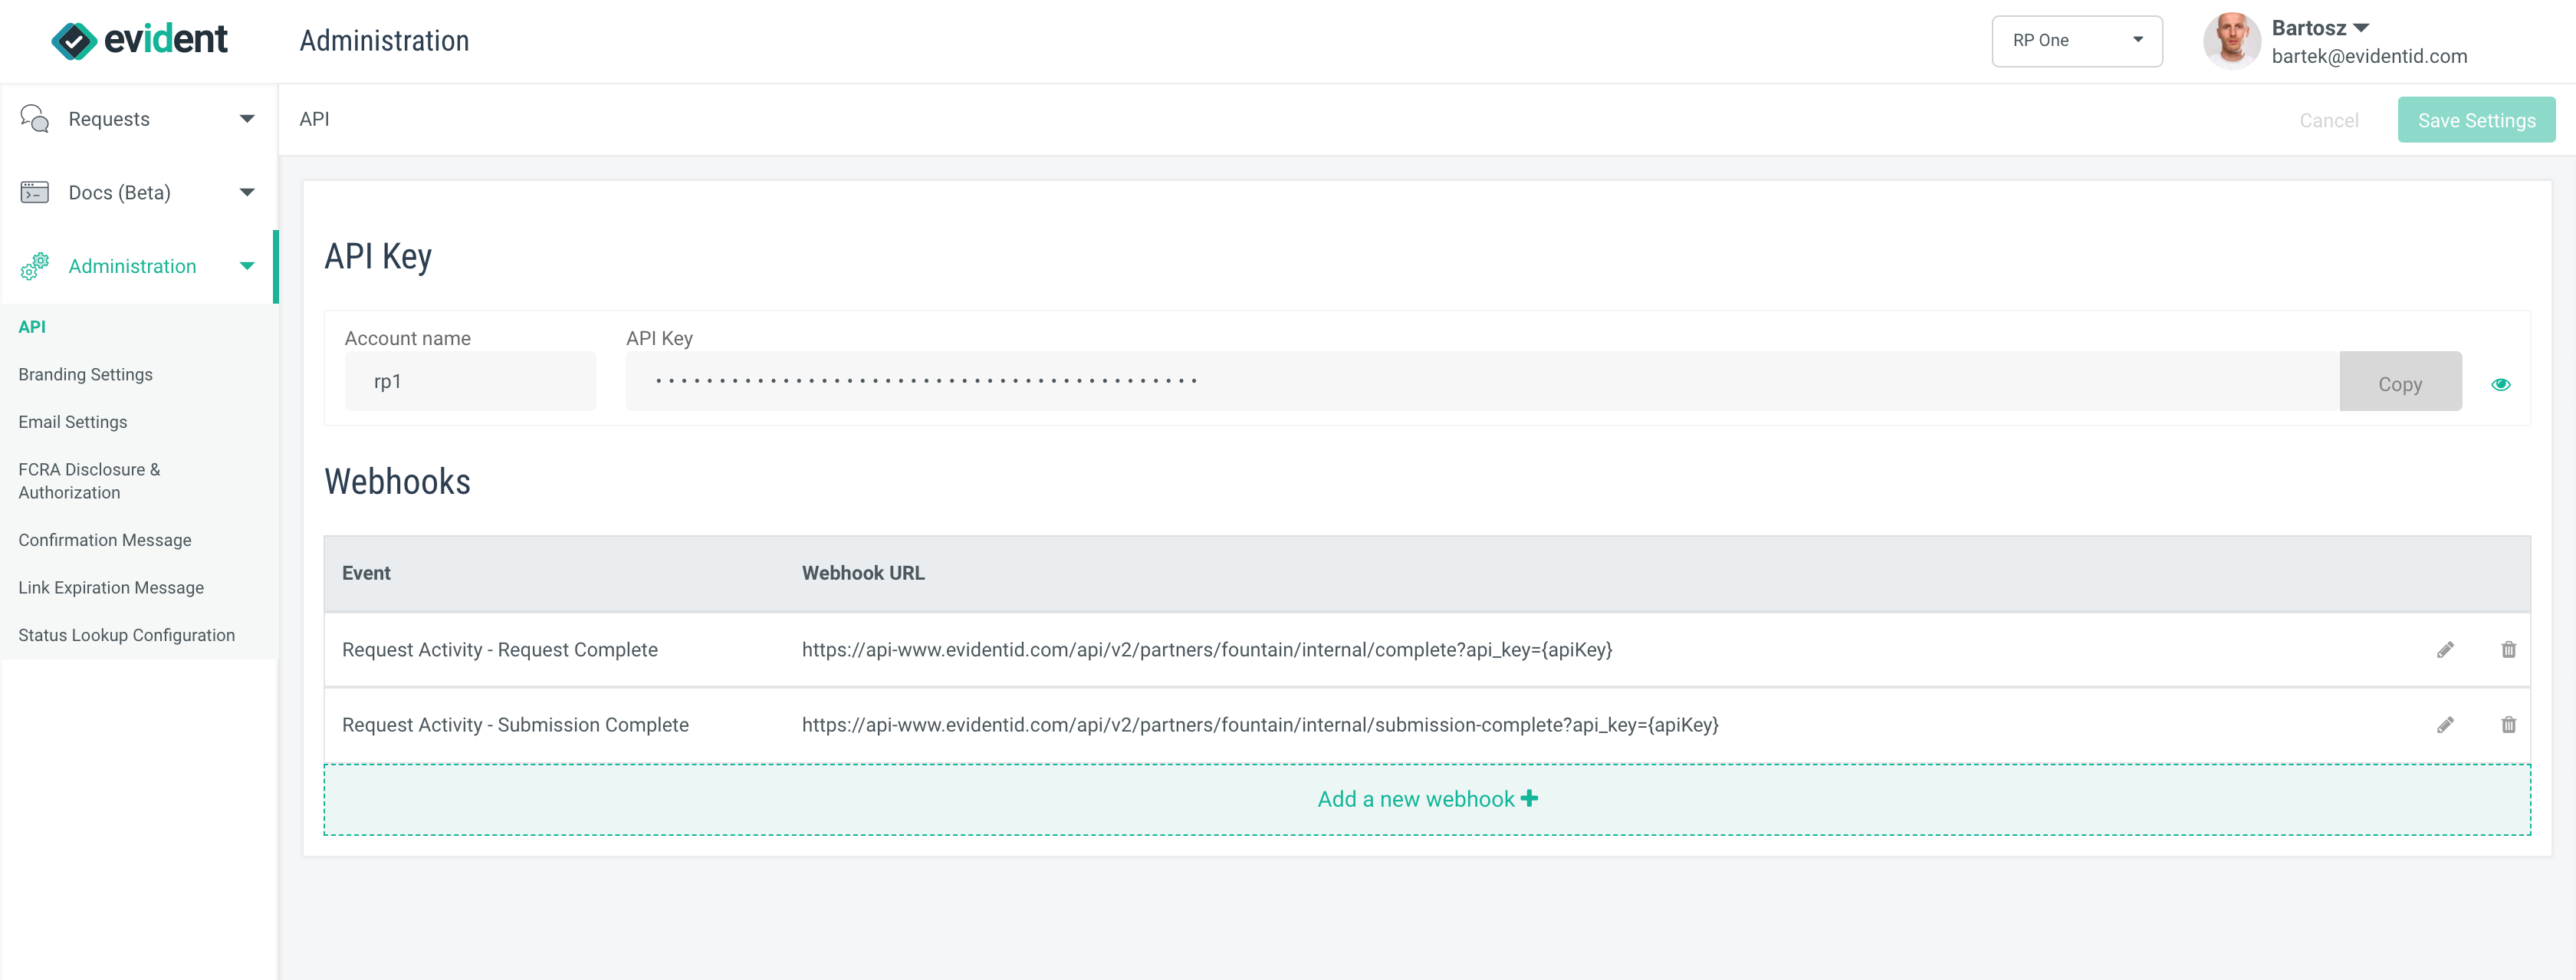2576x980 pixels.
Task: Select the Docs (Beta) terminal icon
Action: click(x=34, y=192)
